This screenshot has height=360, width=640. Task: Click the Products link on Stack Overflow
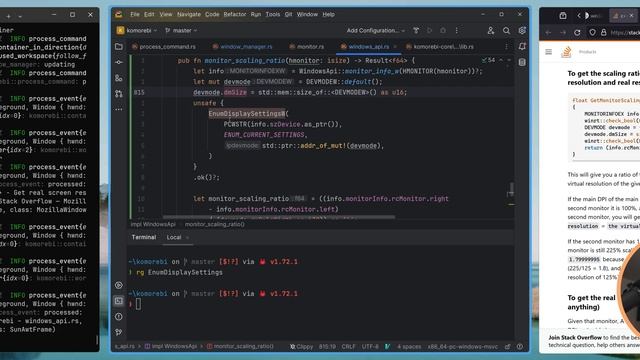[x=587, y=52]
